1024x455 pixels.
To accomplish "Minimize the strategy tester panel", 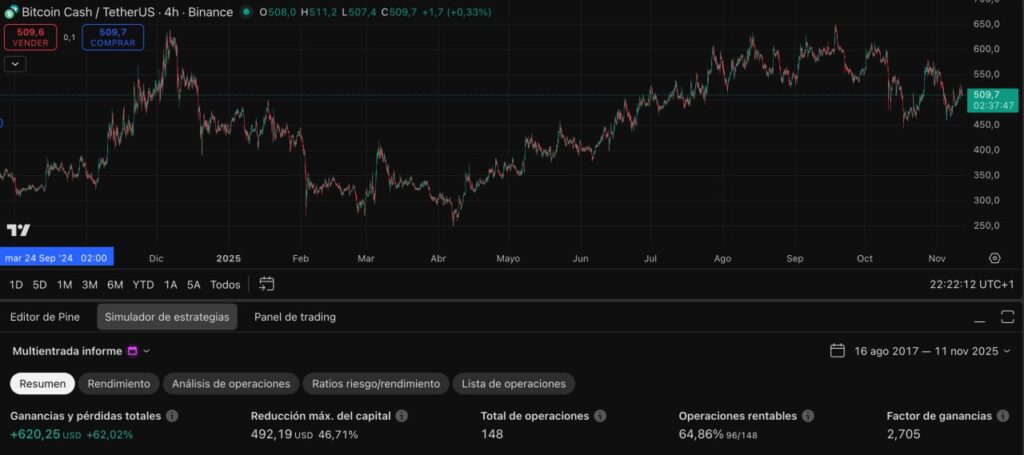I will click(980, 317).
